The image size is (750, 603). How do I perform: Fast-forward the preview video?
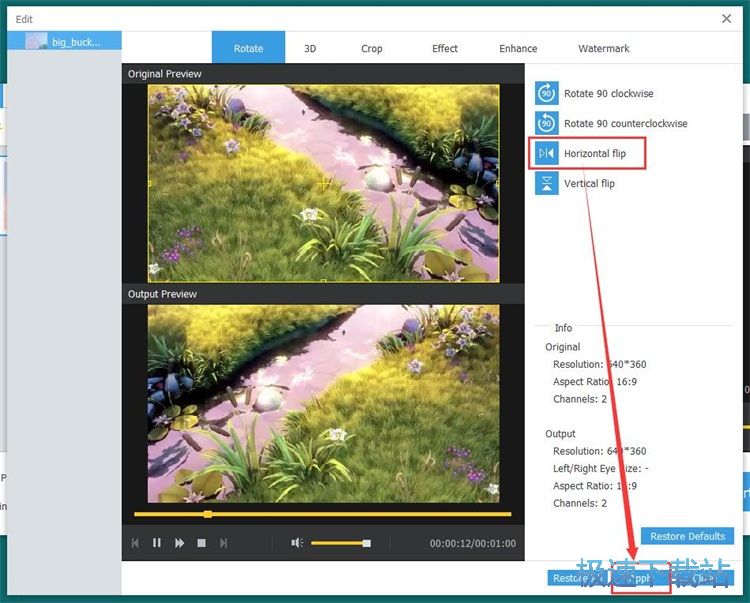click(179, 543)
